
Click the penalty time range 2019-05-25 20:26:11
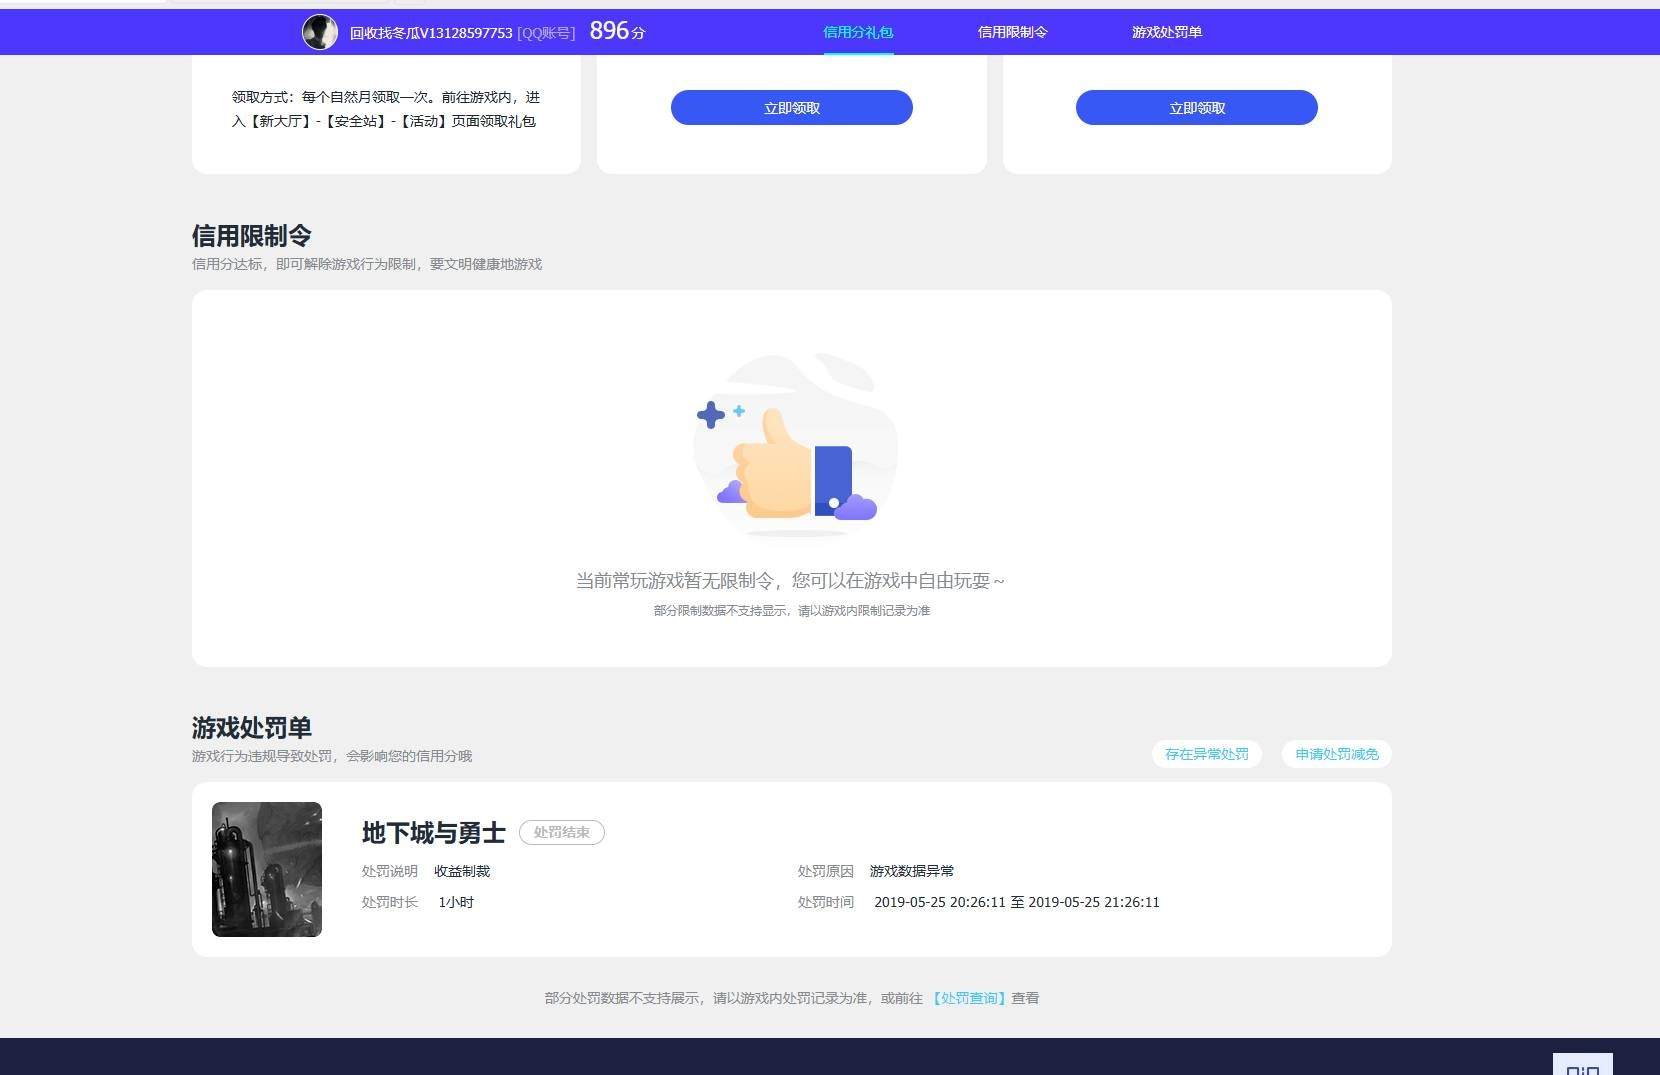point(1017,902)
